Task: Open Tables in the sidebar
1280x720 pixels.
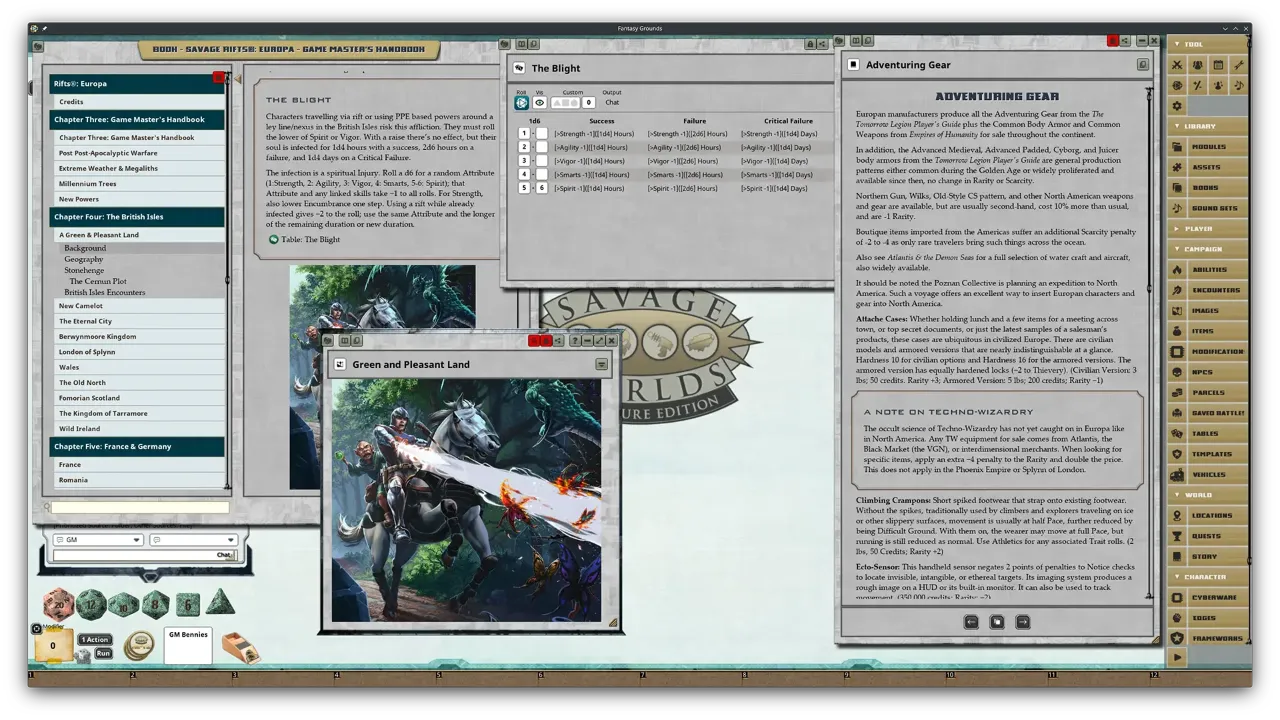Action: coord(1207,434)
